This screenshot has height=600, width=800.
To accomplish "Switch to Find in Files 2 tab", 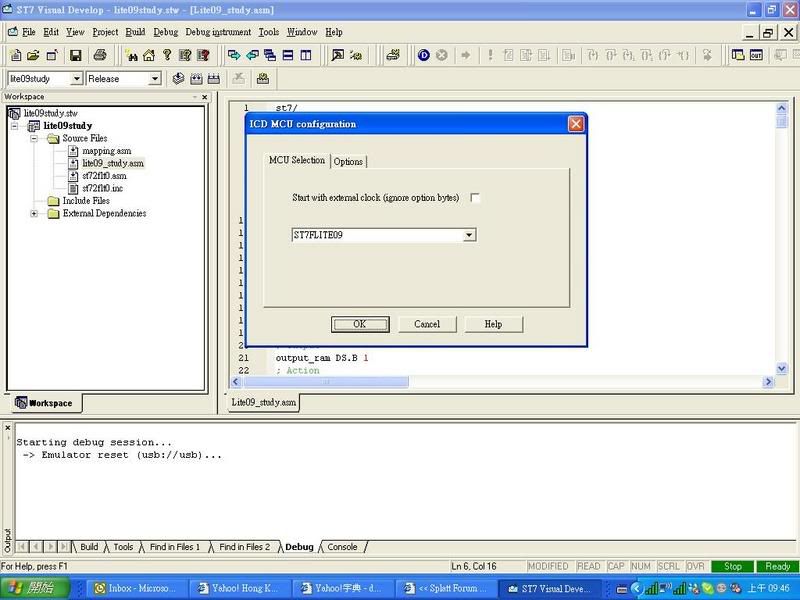I will point(244,547).
